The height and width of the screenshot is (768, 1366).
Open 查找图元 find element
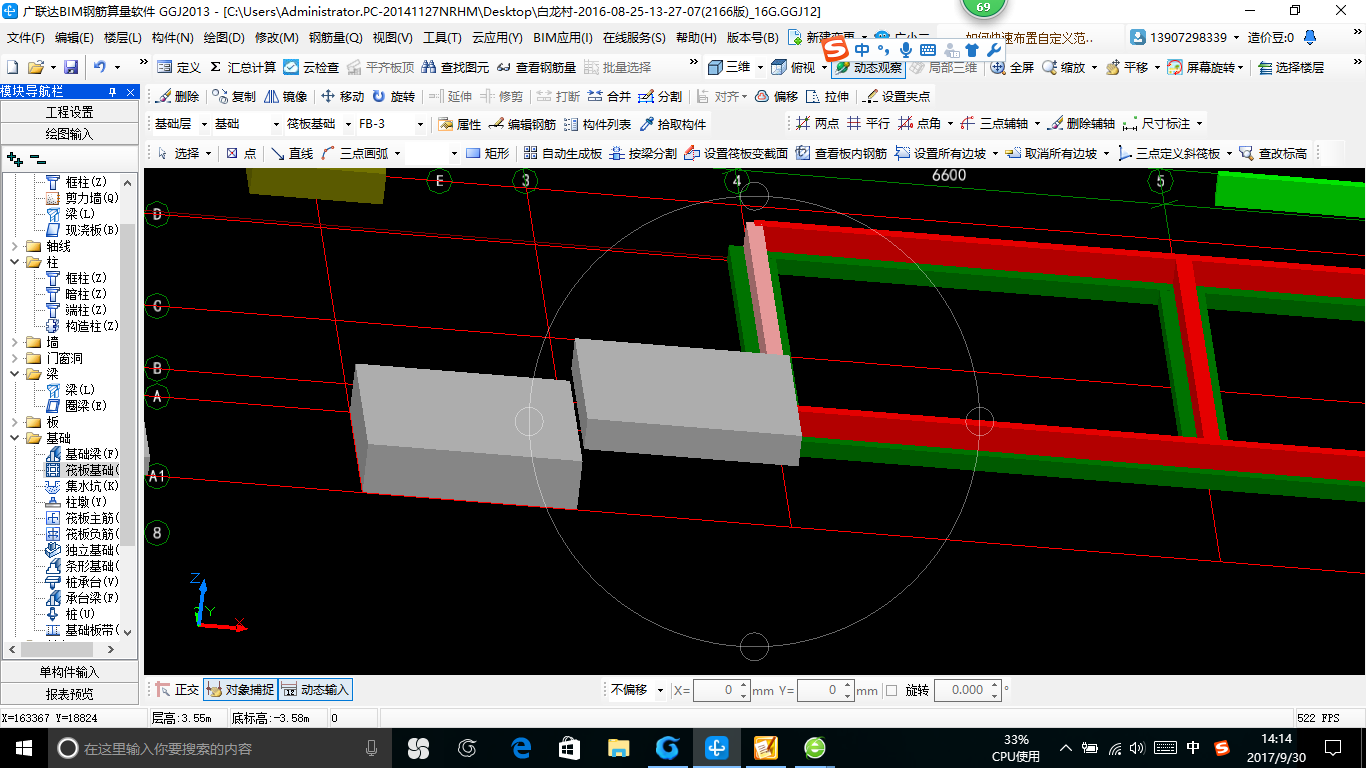click(x=456, y=67)
